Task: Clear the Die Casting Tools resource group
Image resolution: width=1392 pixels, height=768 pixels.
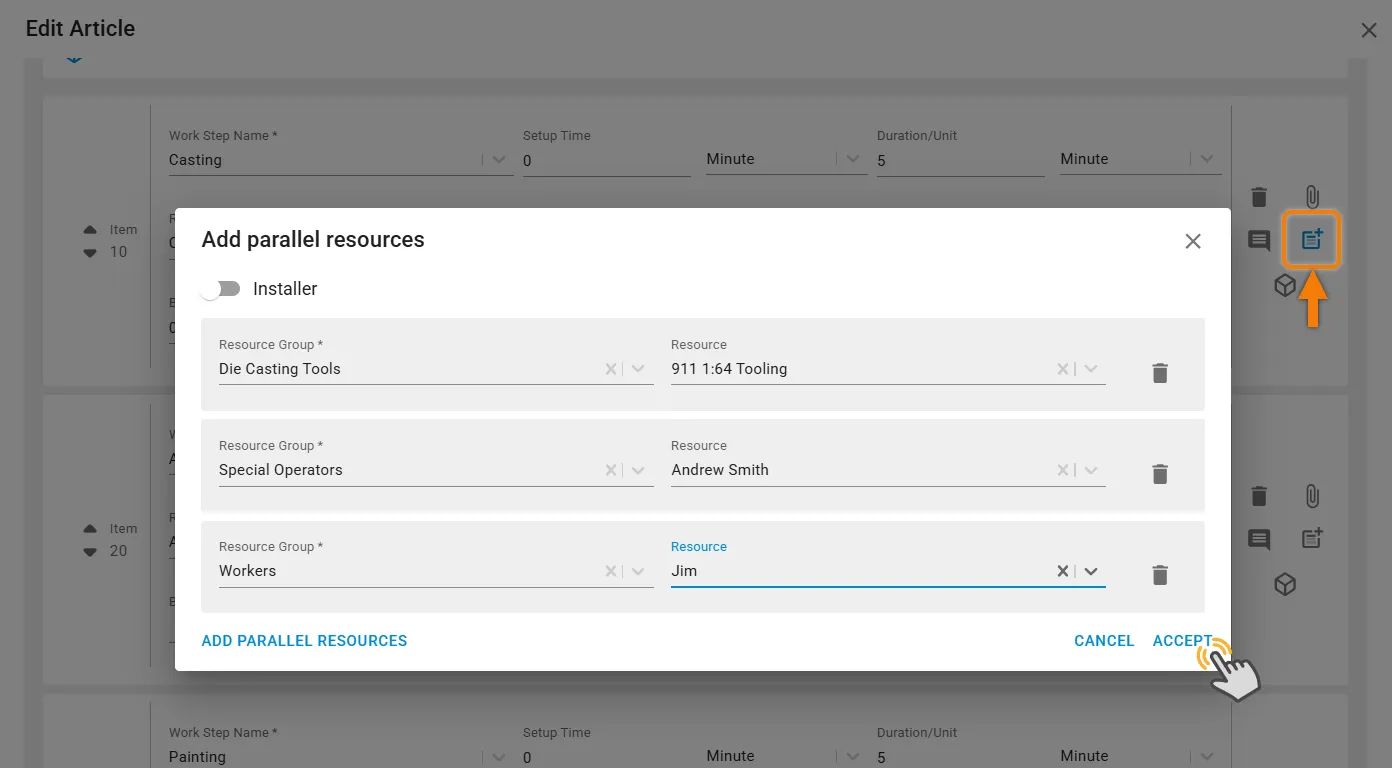Action: pos(611,369)
